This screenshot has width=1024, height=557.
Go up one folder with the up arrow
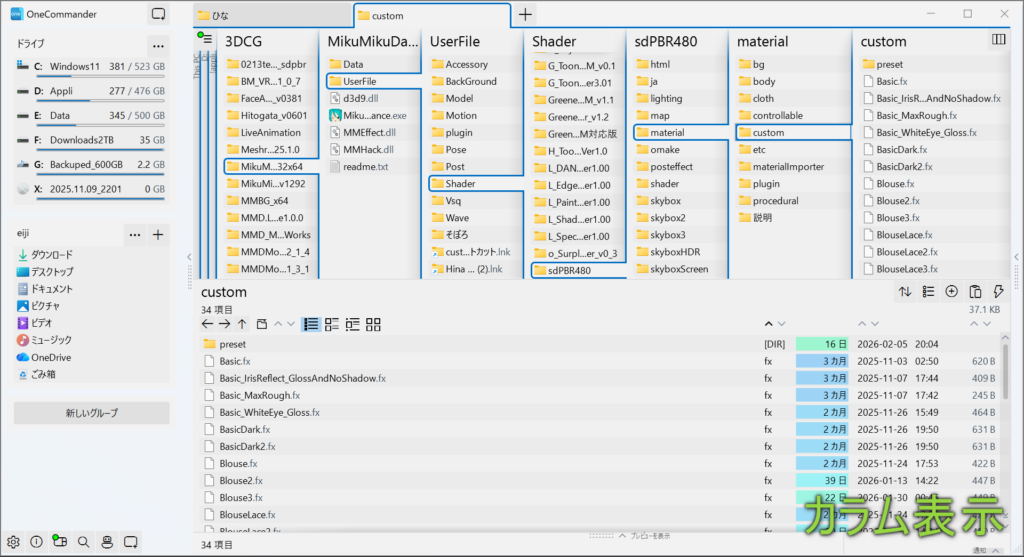click(x=242, y=324)
